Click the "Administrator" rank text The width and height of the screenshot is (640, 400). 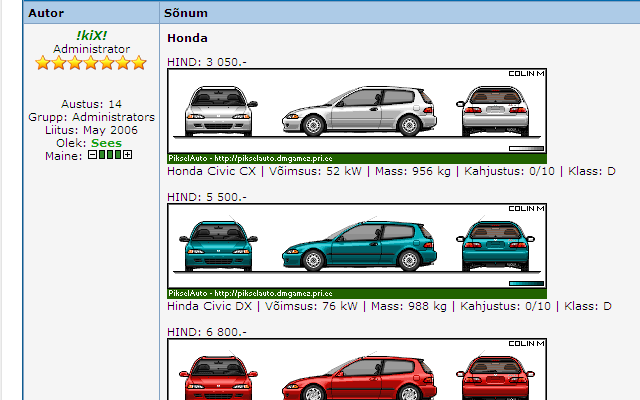click(x=91, y=49)
